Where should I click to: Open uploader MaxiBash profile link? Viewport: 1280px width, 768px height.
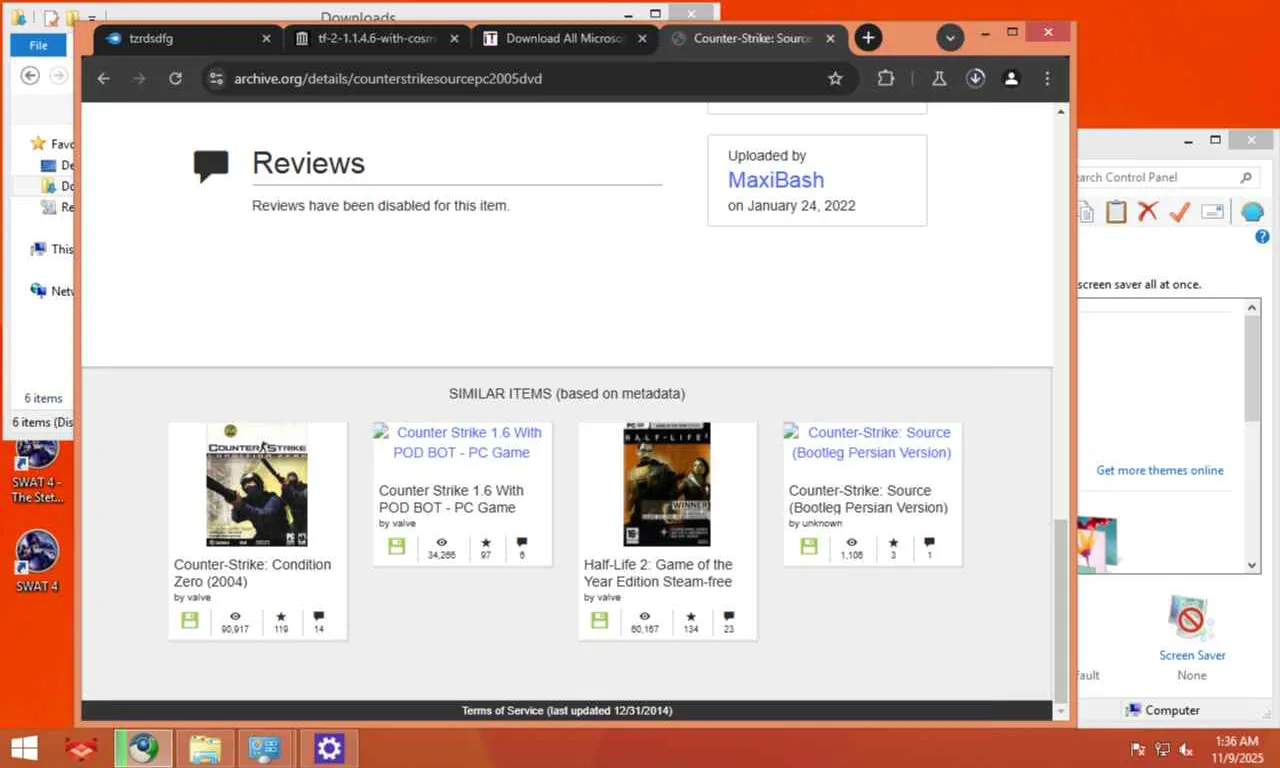(776, 180)
